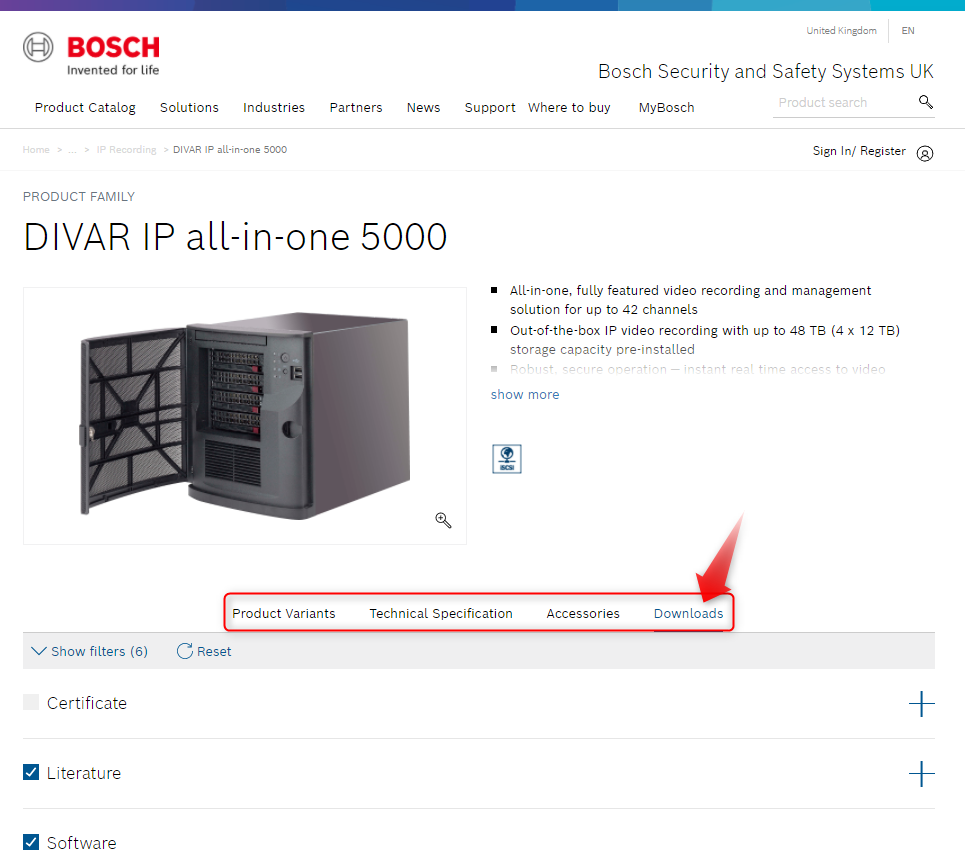Enable the Certificate checkbox
This screenshot has width=965, height=868.
pyautogui.click(x=31, y=703)
